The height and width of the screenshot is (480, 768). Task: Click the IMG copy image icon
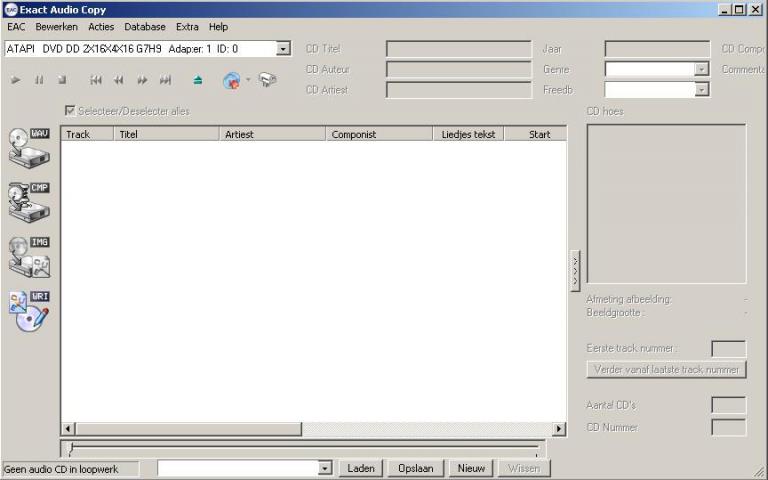point(29,256)
